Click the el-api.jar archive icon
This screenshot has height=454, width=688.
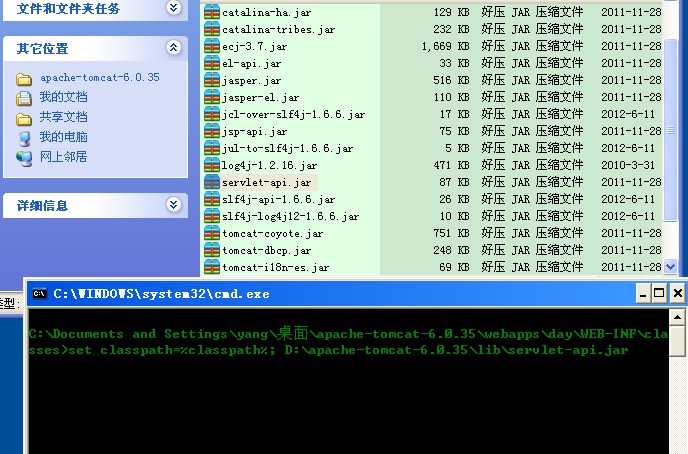pyautogui.click(x=212, y=63)
